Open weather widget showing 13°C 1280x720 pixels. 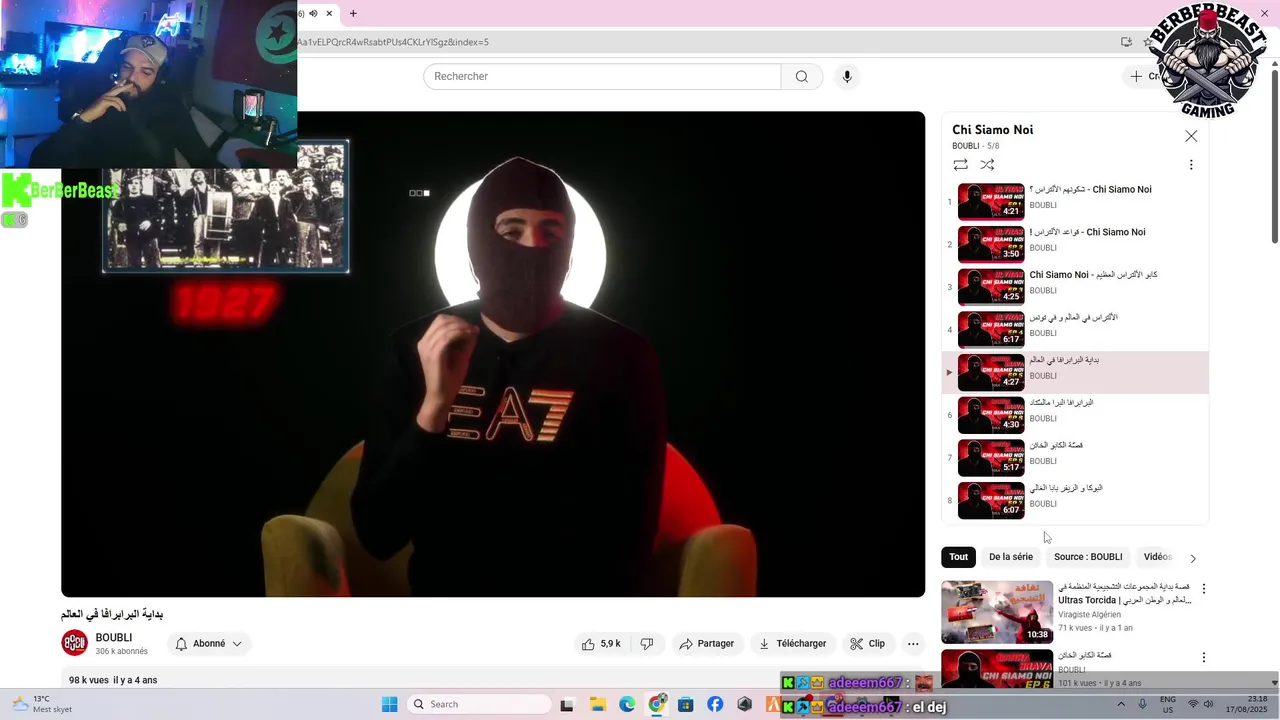[x=40, y=704]
